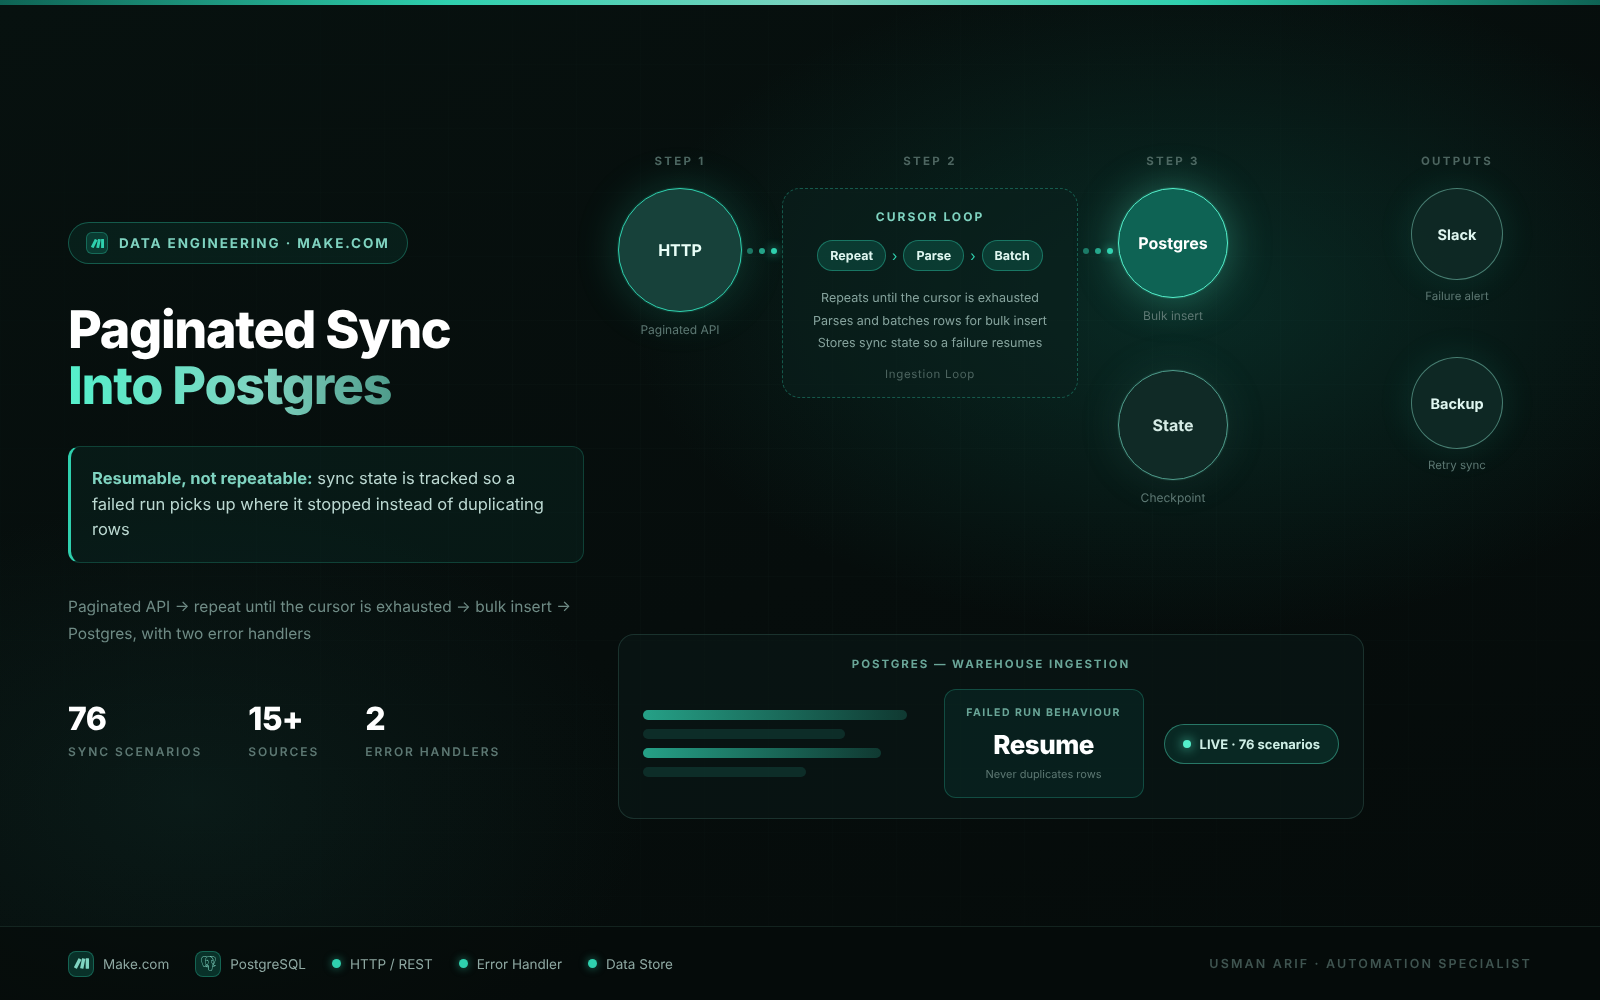Screen dimensions: 1600x1000
Task: Click the STEP 2 label
Action: [x=930, y=161]
